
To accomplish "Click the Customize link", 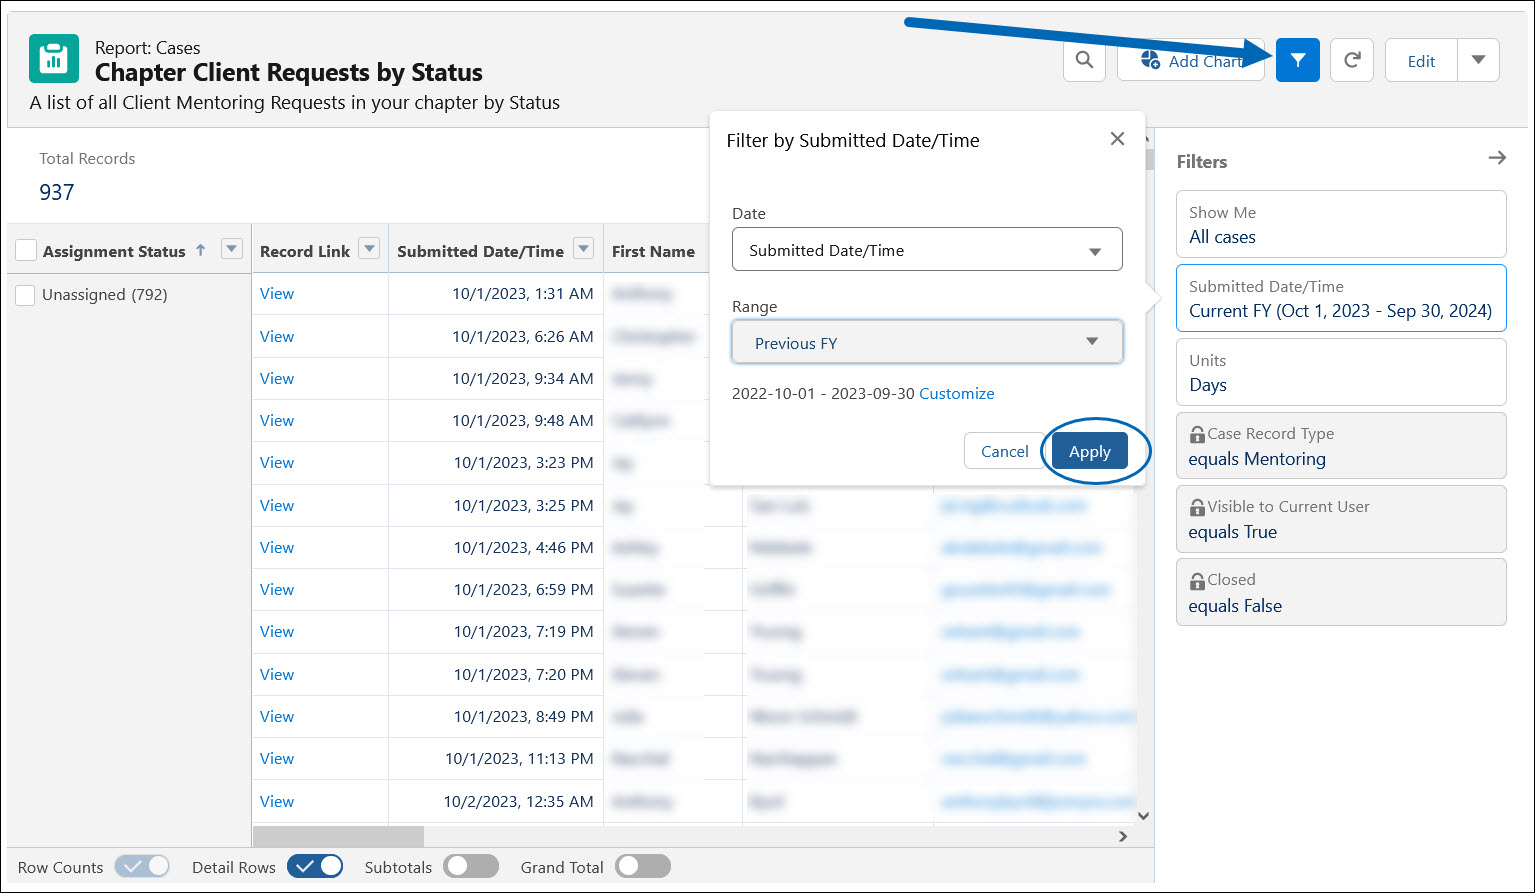I will 957,393.
